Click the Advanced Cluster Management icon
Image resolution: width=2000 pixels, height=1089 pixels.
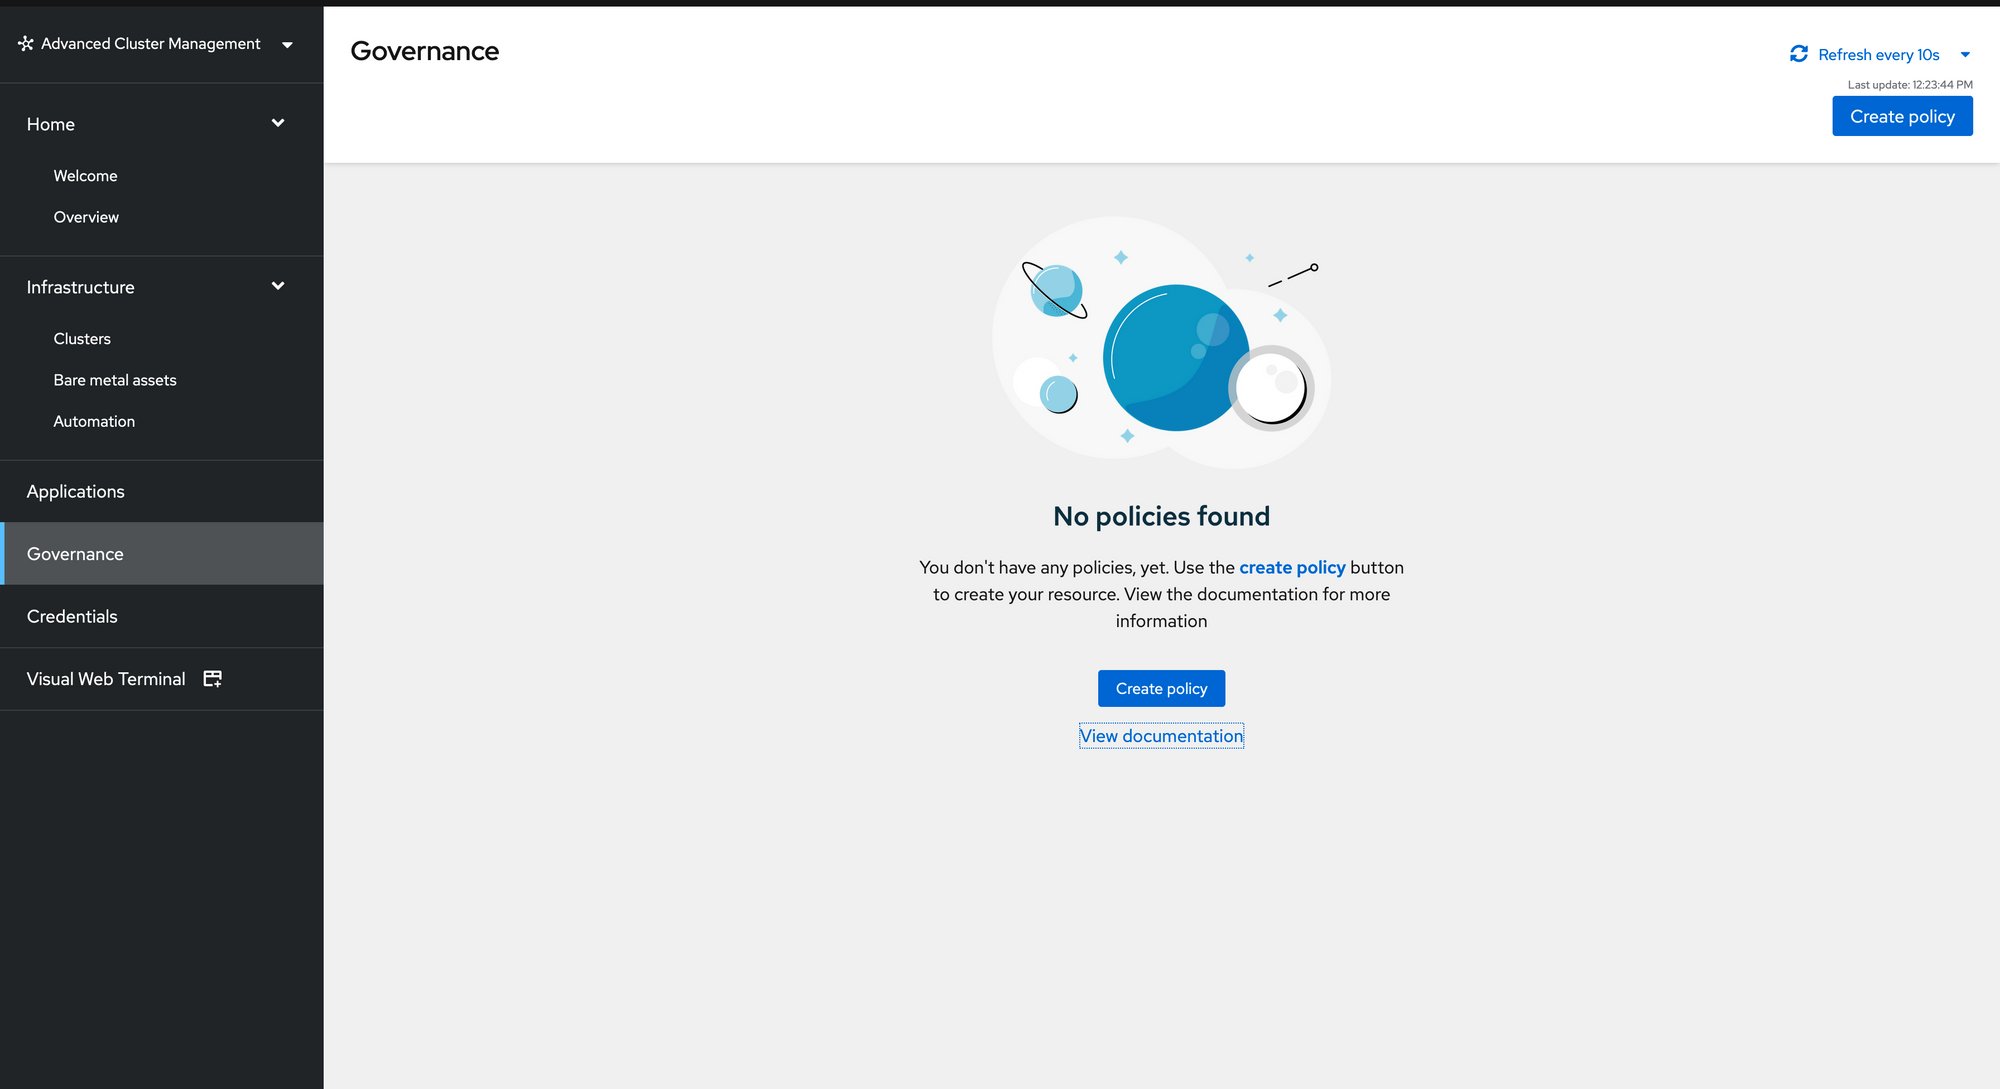coord(25,43)
